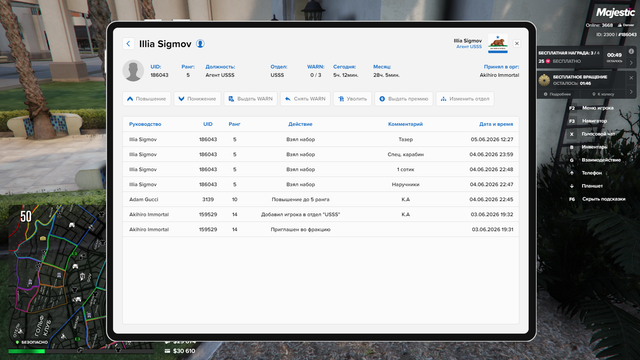Click the Телефон hint entry

tap(585, 173)
